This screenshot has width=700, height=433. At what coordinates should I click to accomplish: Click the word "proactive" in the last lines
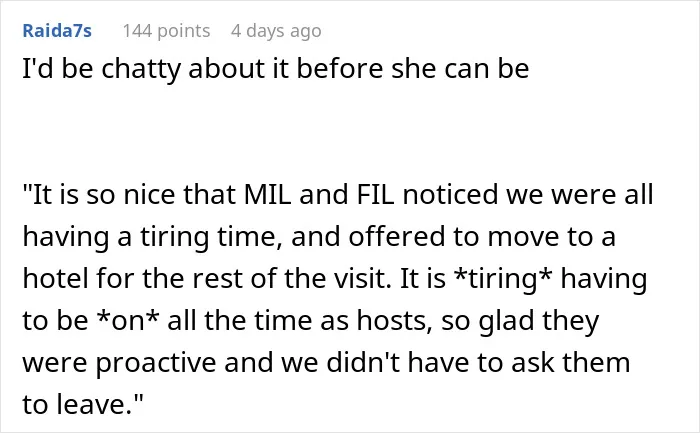[x=156, y=364]
